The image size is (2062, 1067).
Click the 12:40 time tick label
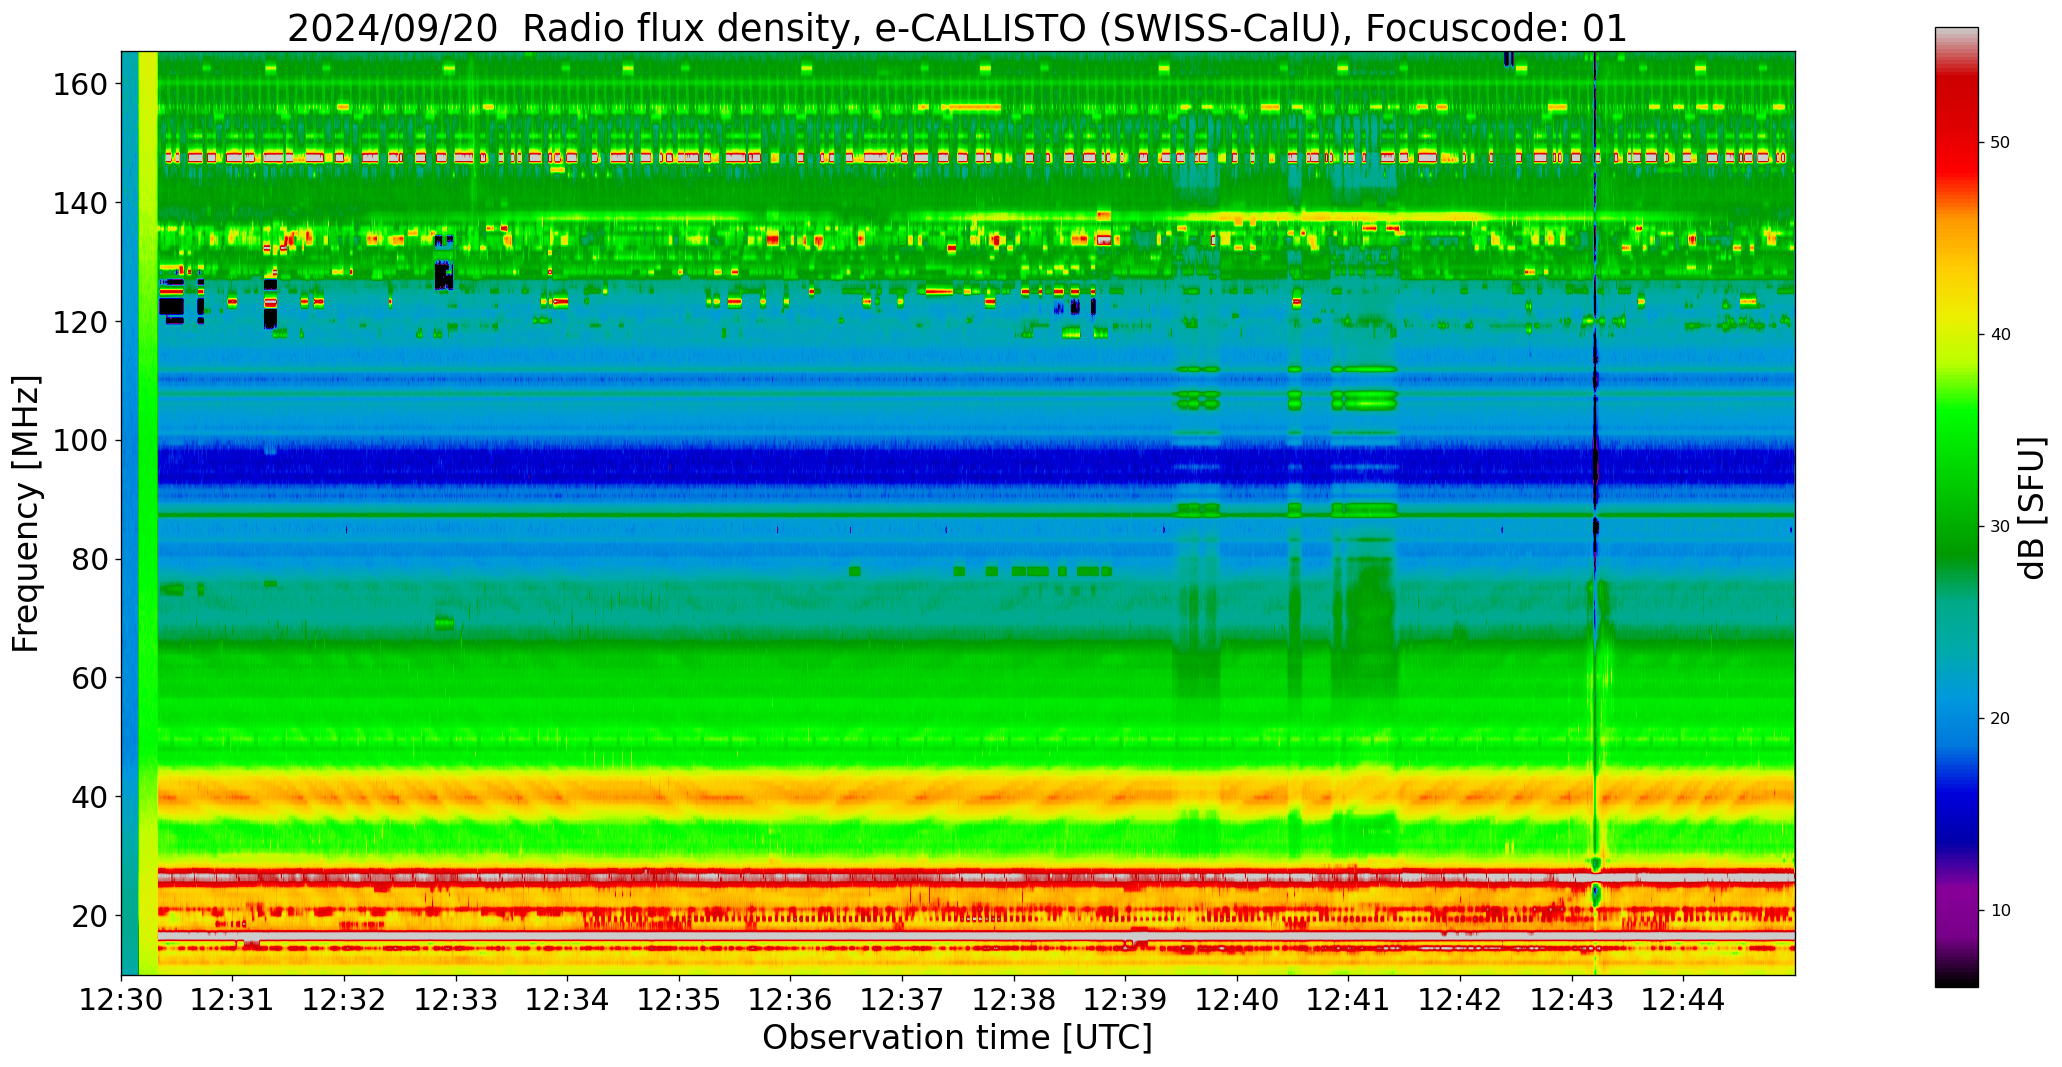pos(1237,999)
